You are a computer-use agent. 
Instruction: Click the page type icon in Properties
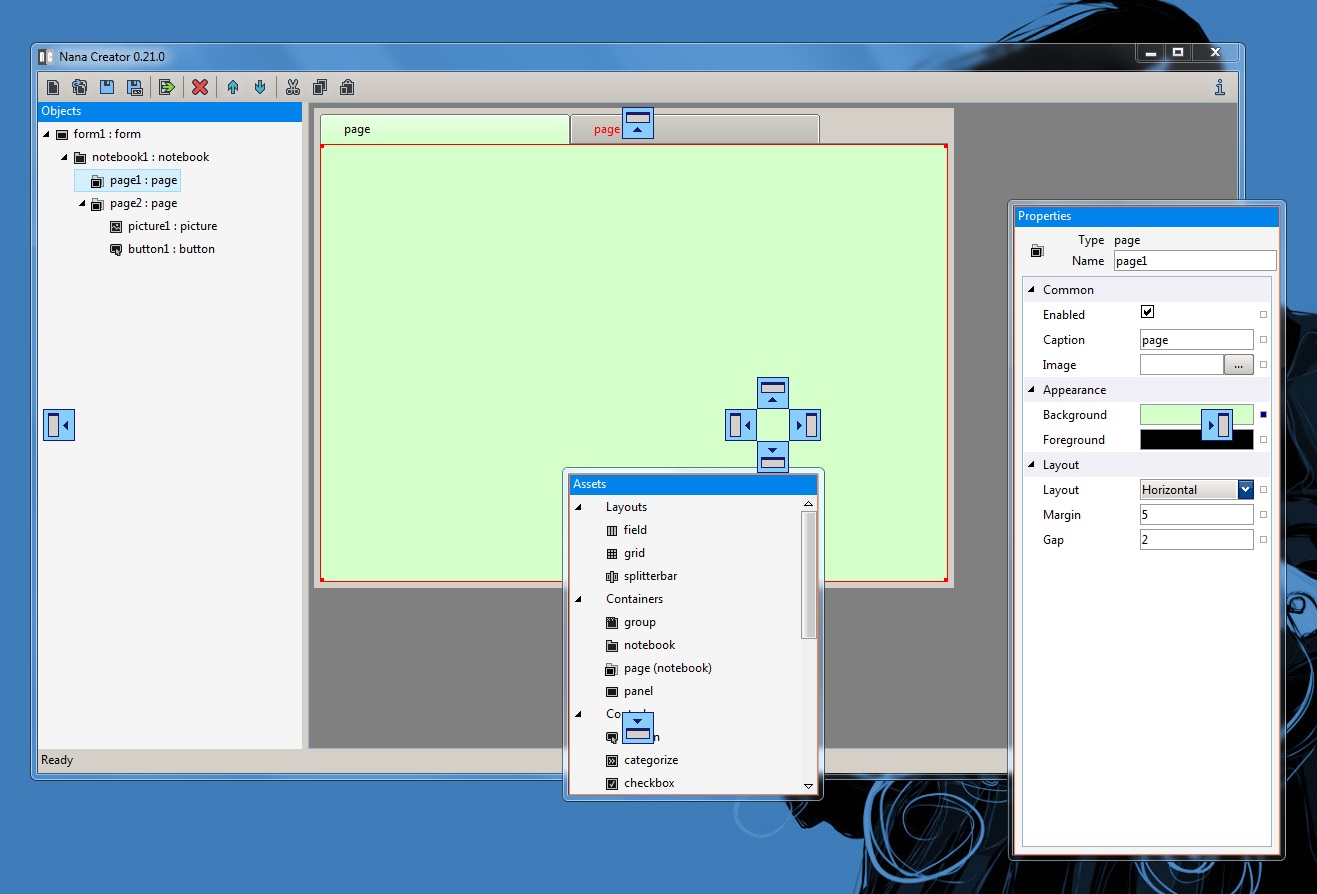click(1037, 251)
